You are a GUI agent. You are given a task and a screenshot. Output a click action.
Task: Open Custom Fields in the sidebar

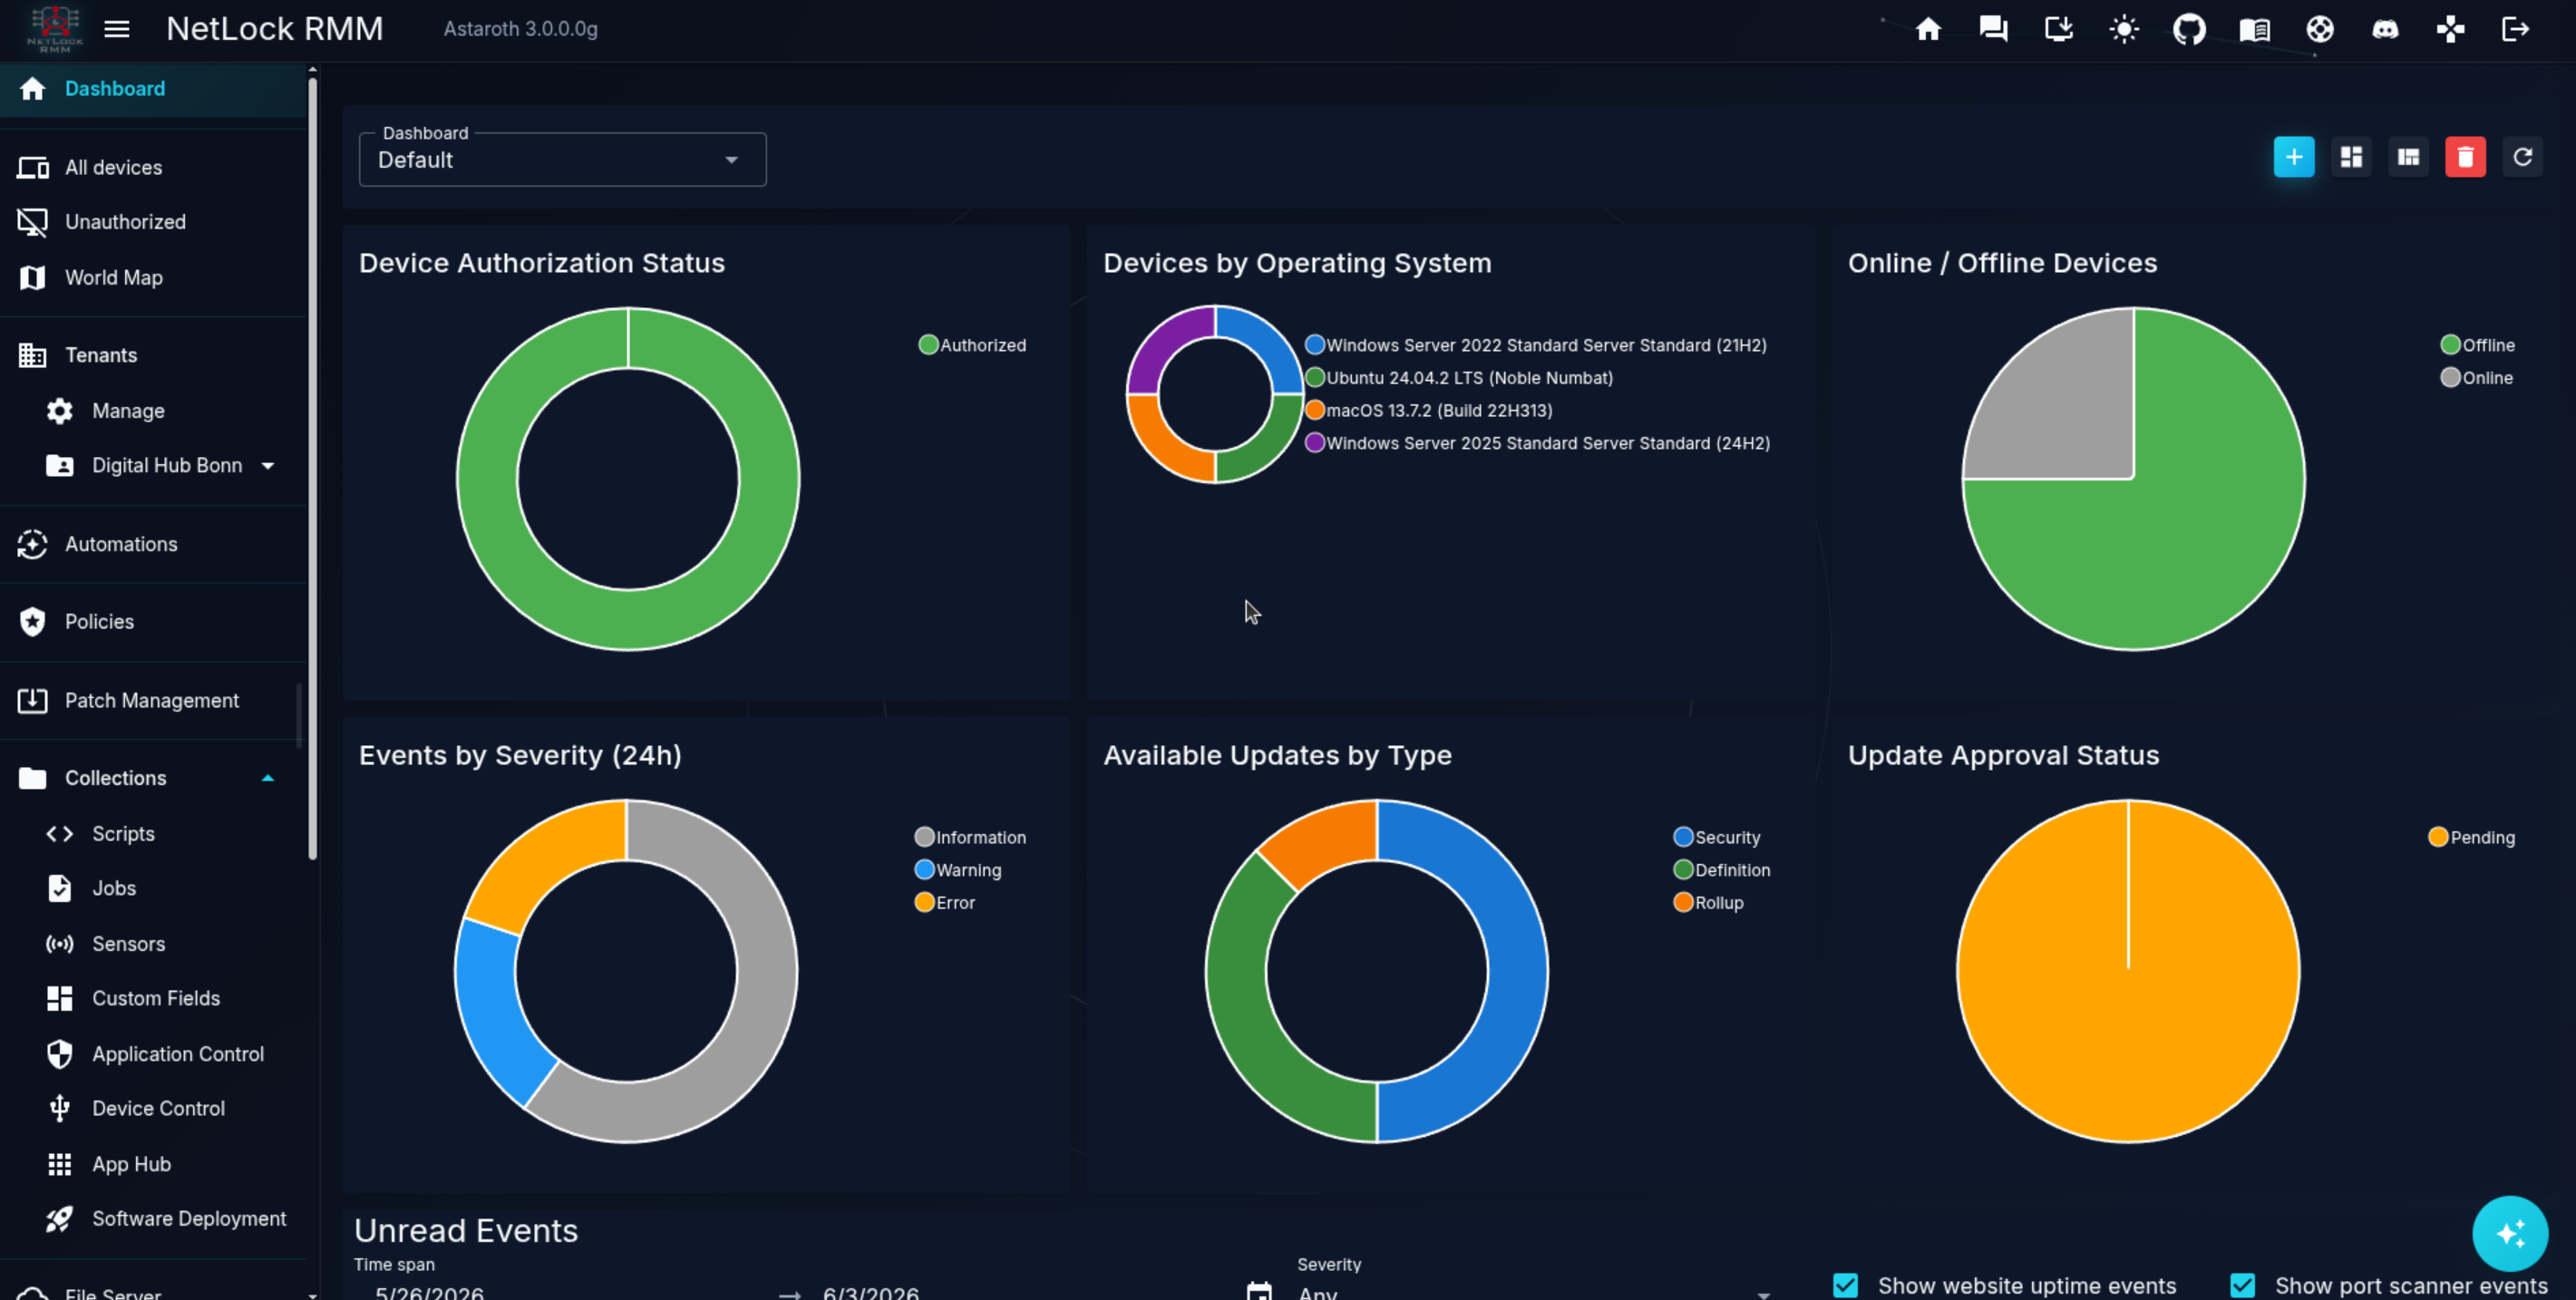[x=154, y=998]
